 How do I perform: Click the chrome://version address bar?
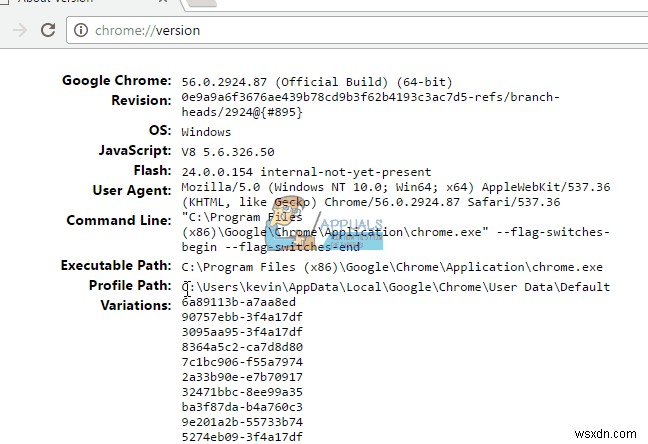pyautogui.click(x=357, y=30)
